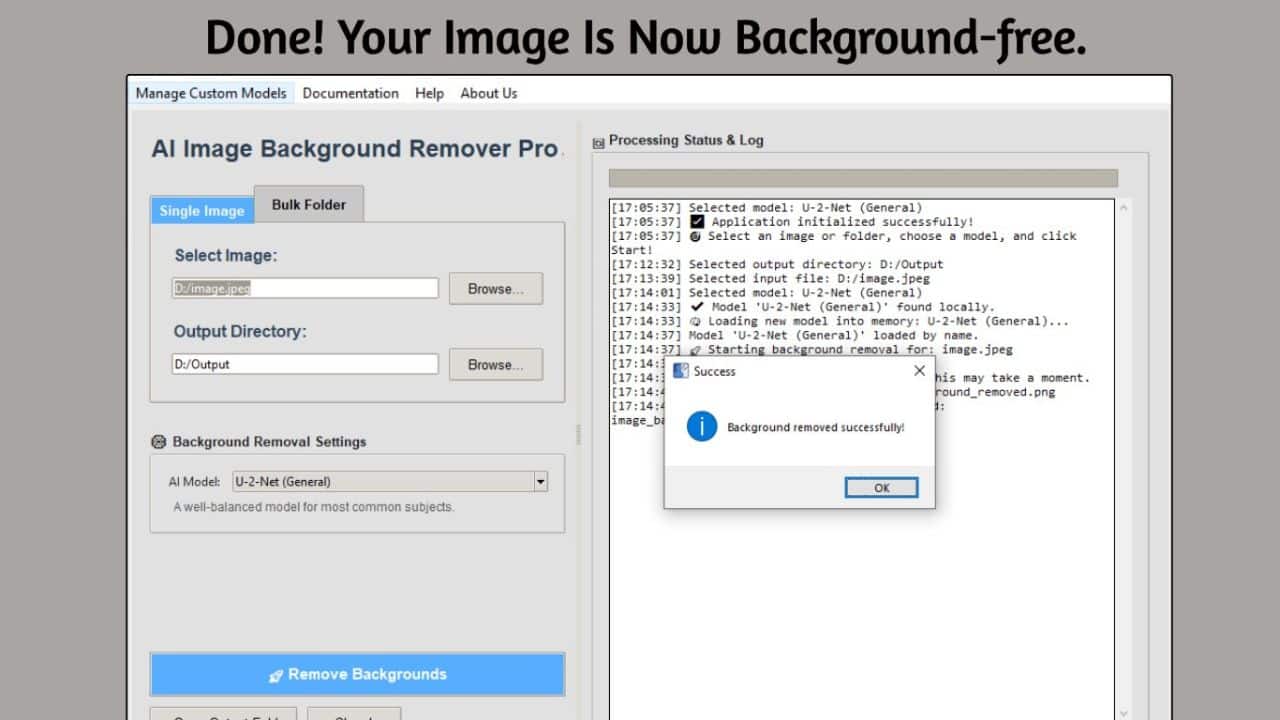Screen dimensions: 1280x720
Task: Click the Success dialog title bar icon
Action: point(681,371)
